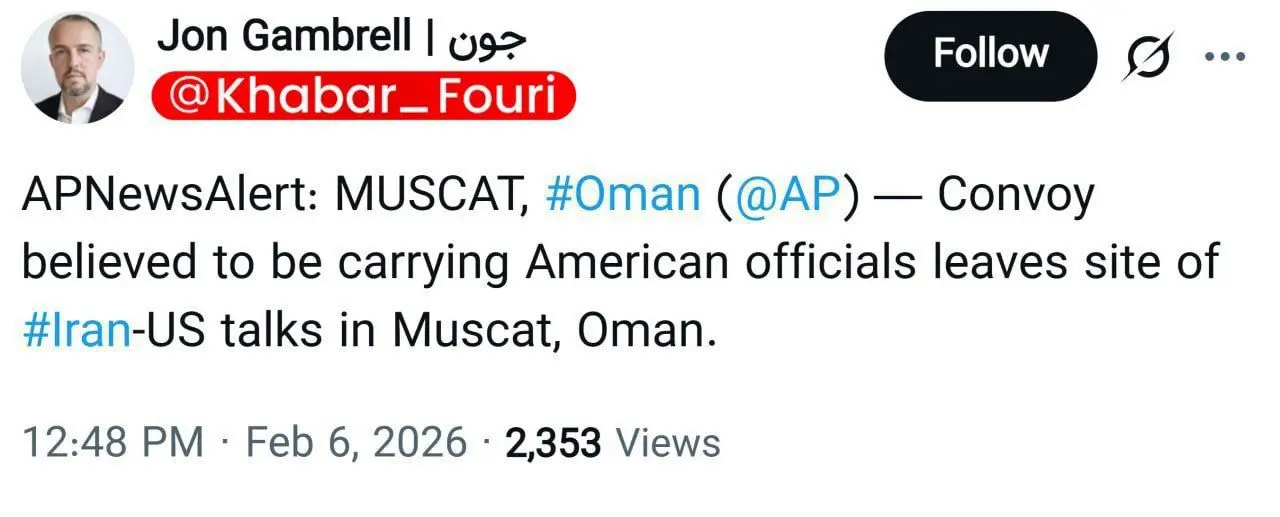
Task: Click the phrase American officials
Action: [720, 262]
